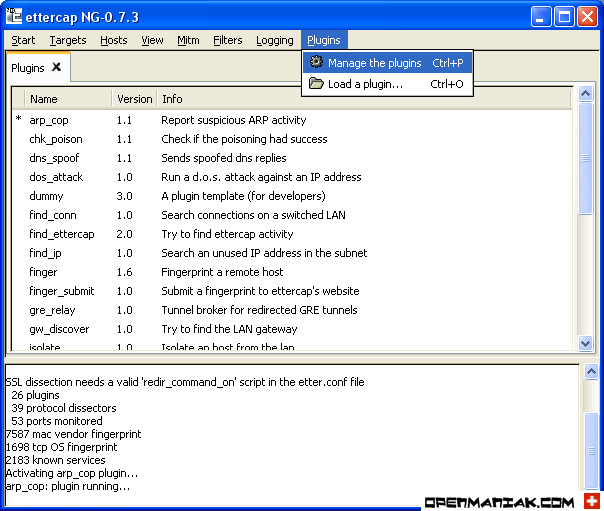Image resolution: width=604 pixels, height=511 pixels.
Task: Click 'Try to find the LAN gateway' text
Action: pos(229,329)
